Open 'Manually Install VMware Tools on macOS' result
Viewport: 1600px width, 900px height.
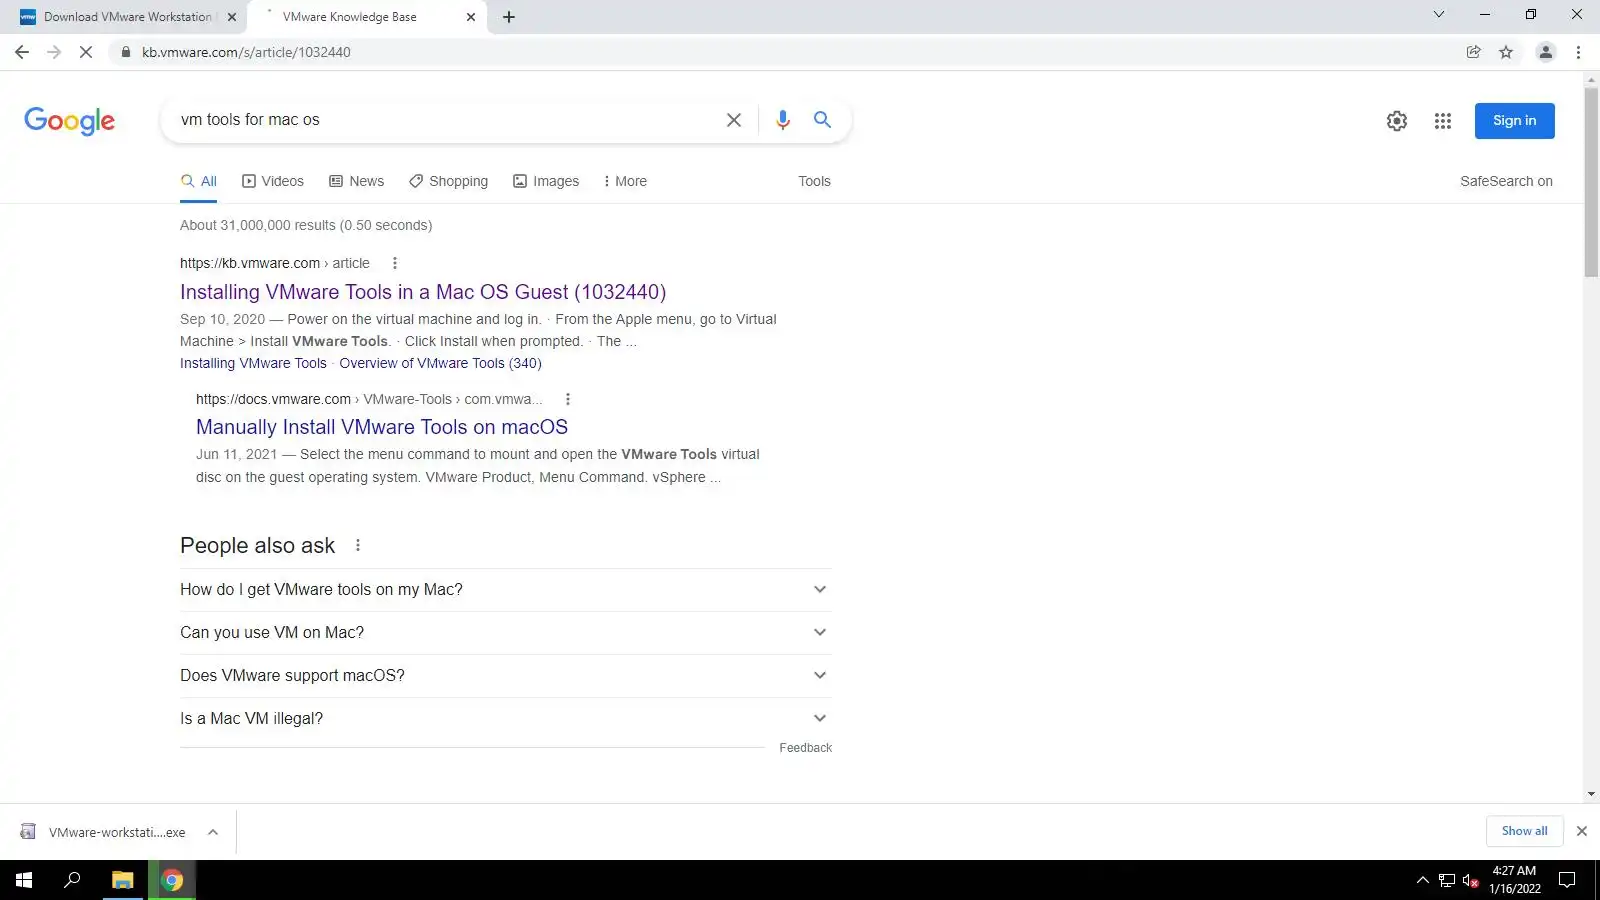(382, 427)
